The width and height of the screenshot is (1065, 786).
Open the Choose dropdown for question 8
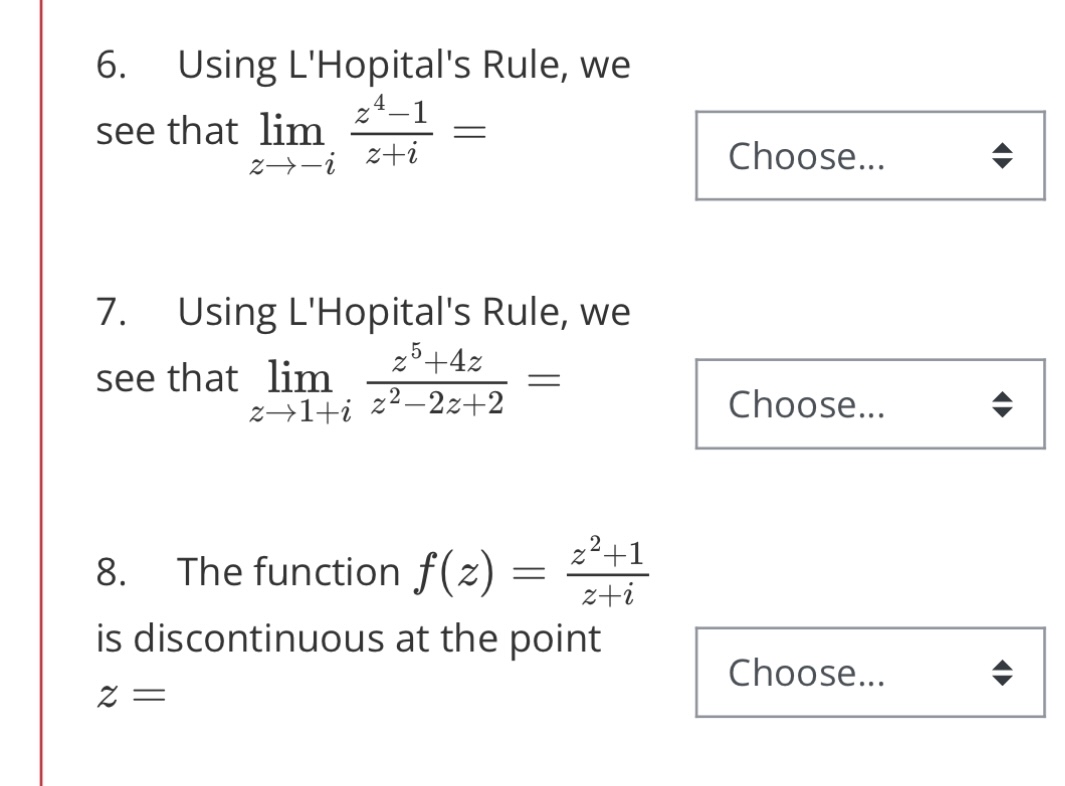pos(870,672)
